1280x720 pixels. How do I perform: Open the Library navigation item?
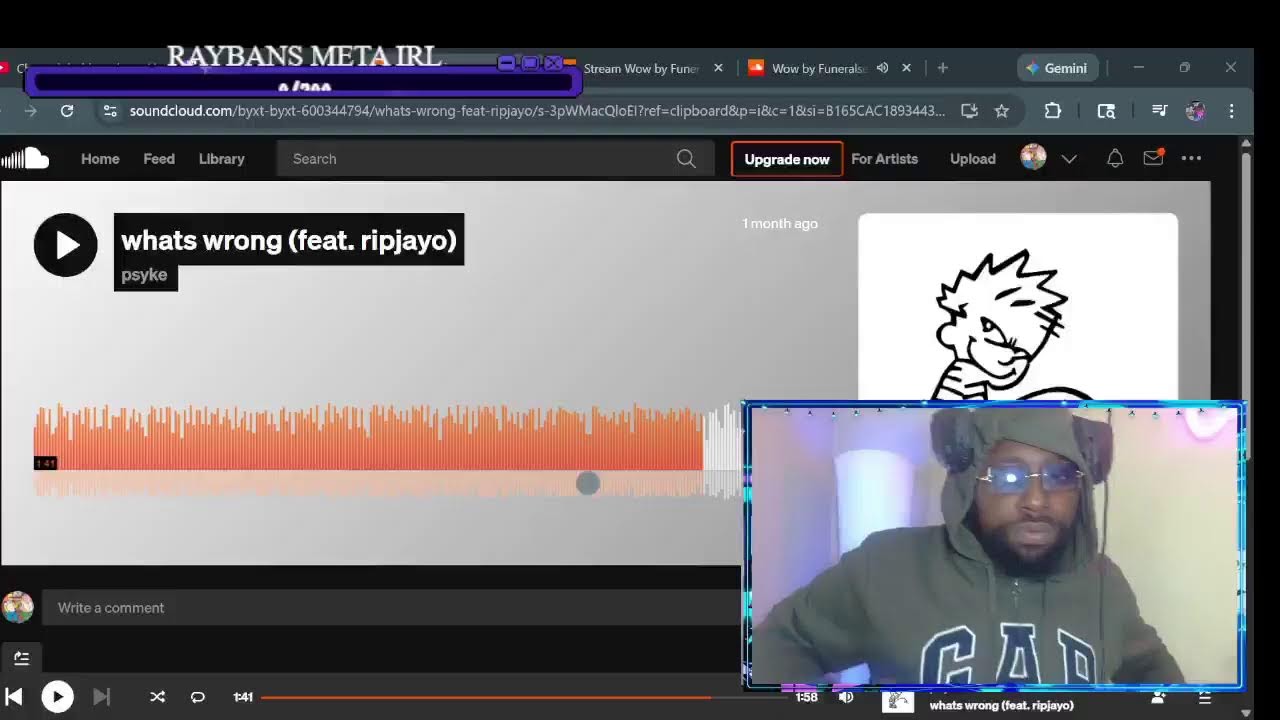(x=221, y=159)
